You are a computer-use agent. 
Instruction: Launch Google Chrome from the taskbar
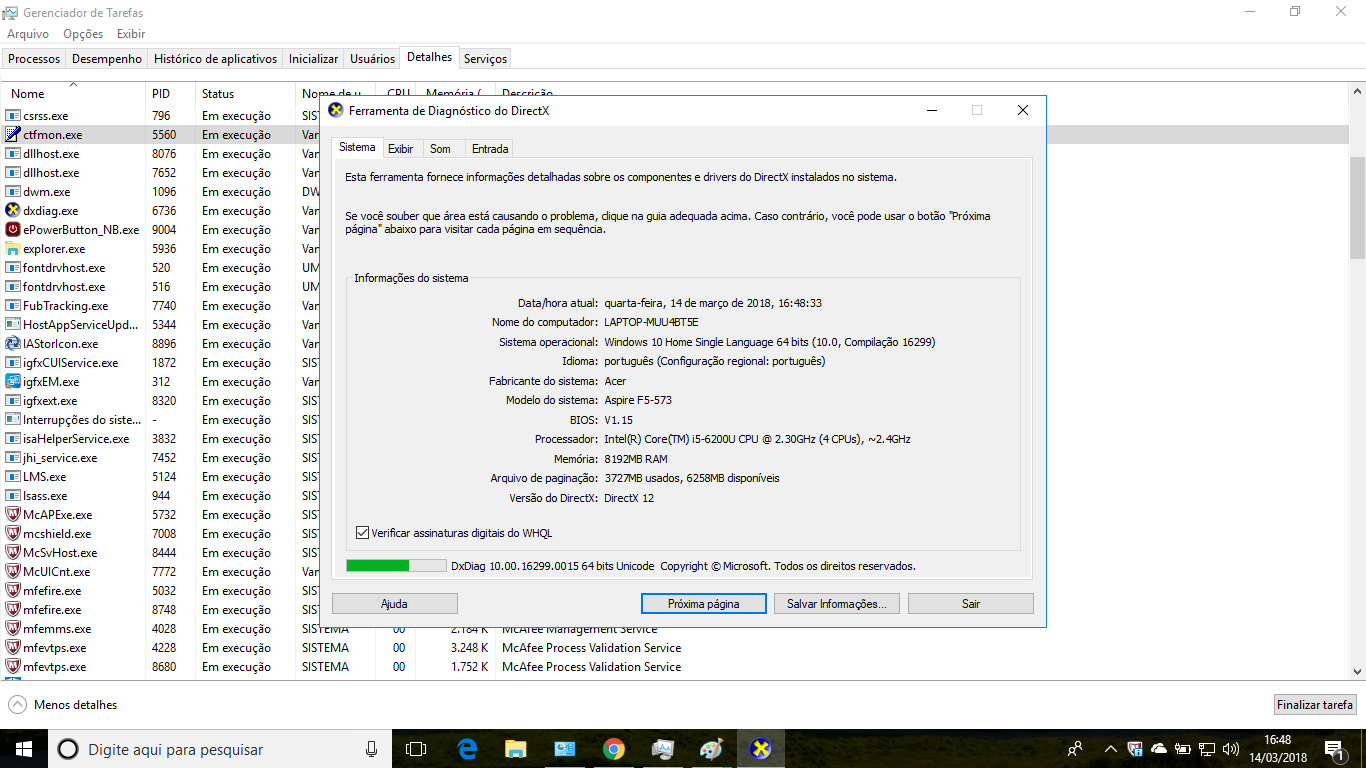pos(613,748)
